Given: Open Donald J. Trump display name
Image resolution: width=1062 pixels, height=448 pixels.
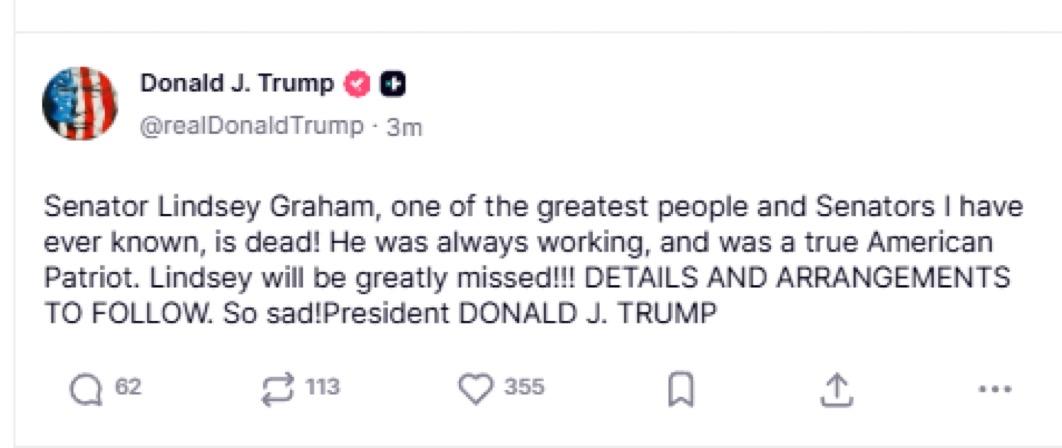Looking at the screenshot, I should 237,83.
